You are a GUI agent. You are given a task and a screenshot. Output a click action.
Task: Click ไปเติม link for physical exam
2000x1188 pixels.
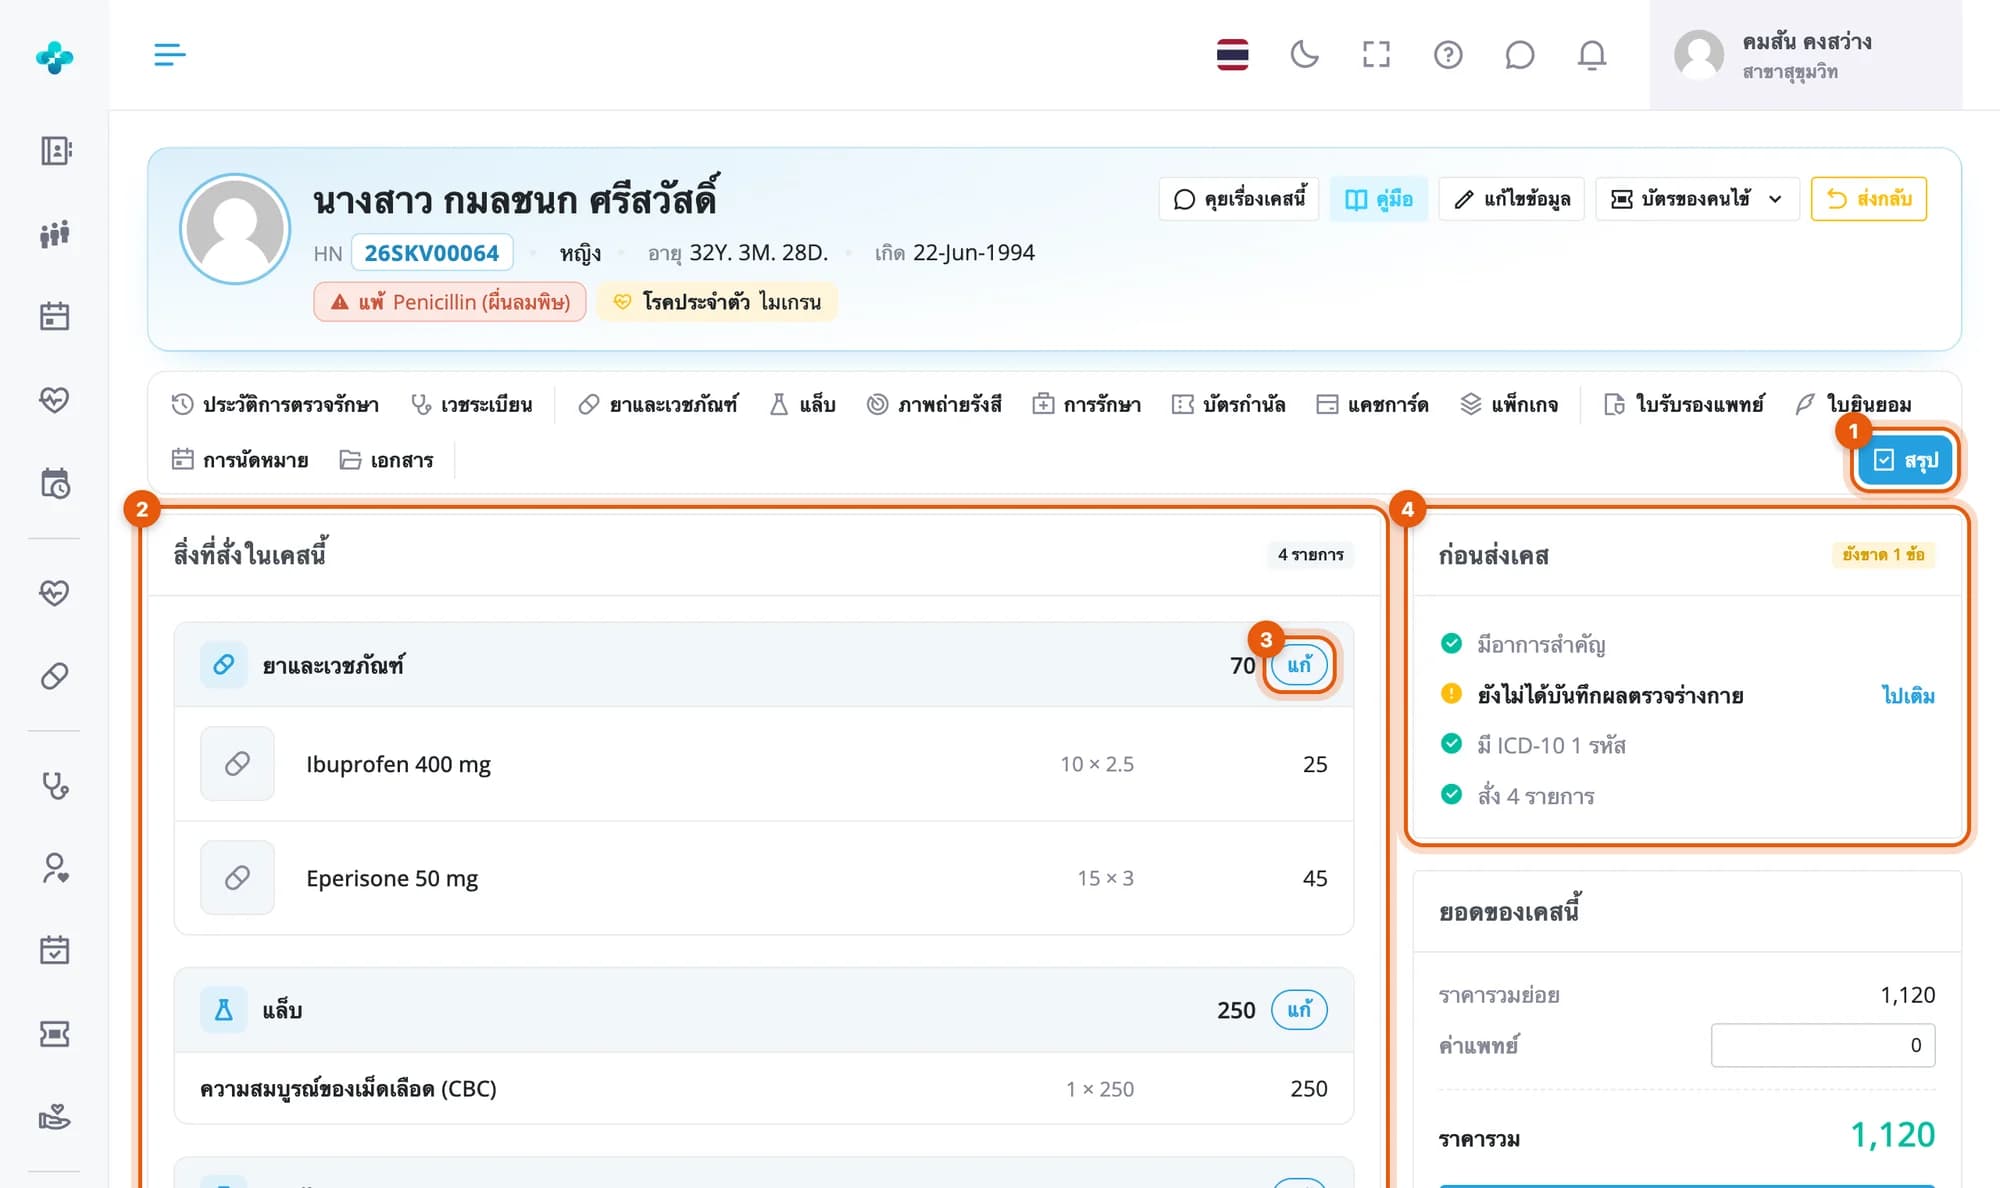(1908, 695)
